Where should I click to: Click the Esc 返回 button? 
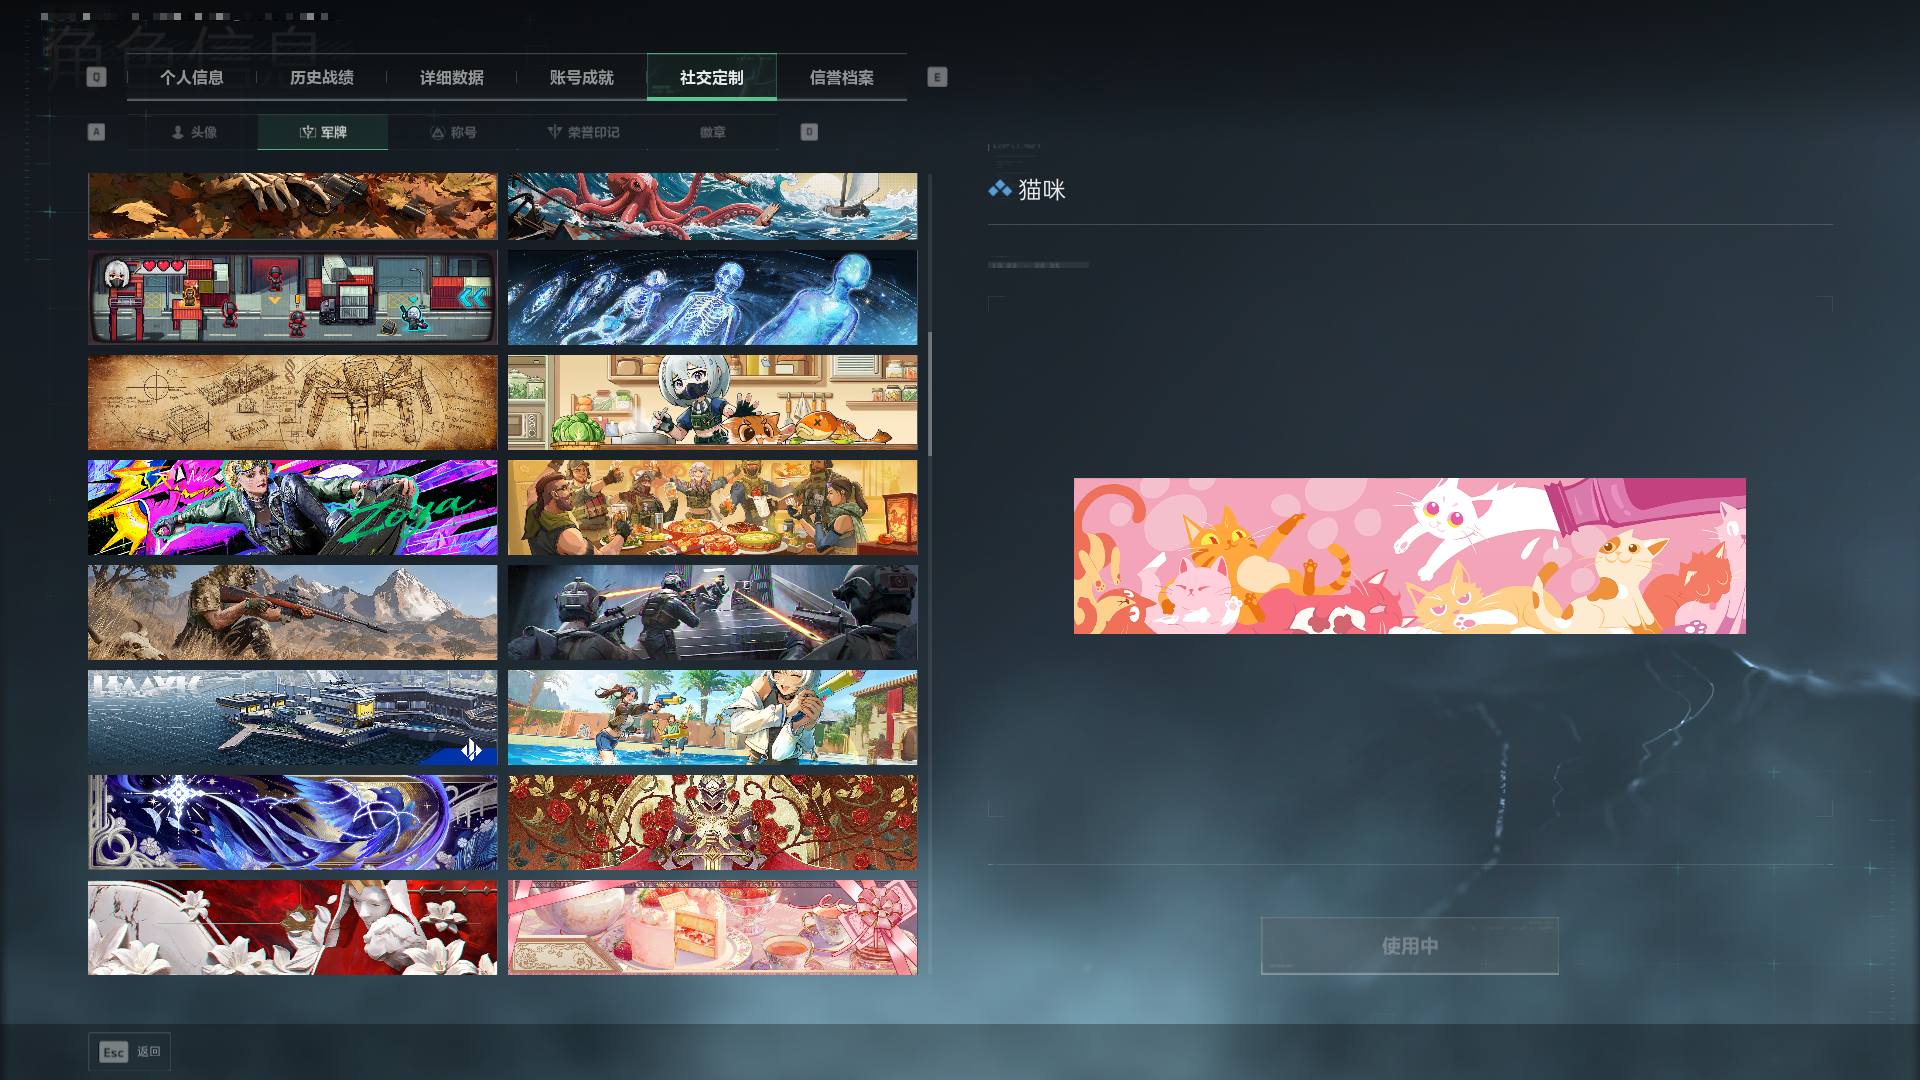129,1052
